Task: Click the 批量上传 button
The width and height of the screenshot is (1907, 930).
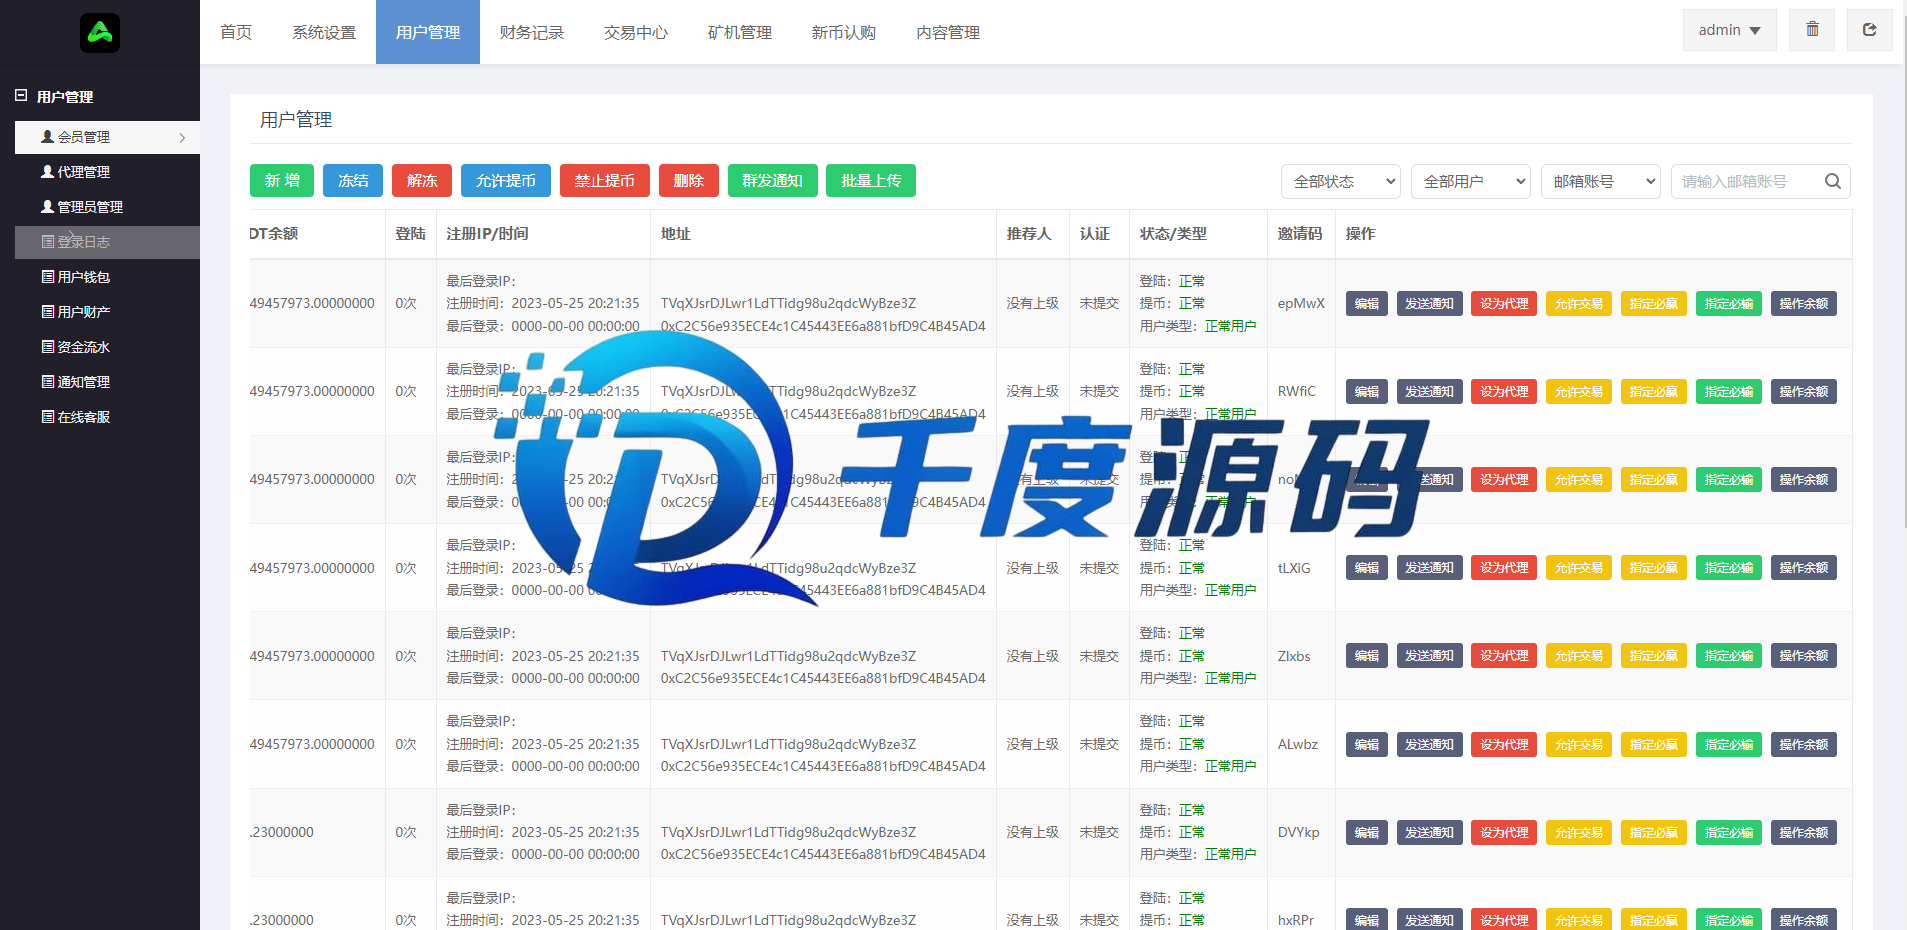Action: (871, 181)
